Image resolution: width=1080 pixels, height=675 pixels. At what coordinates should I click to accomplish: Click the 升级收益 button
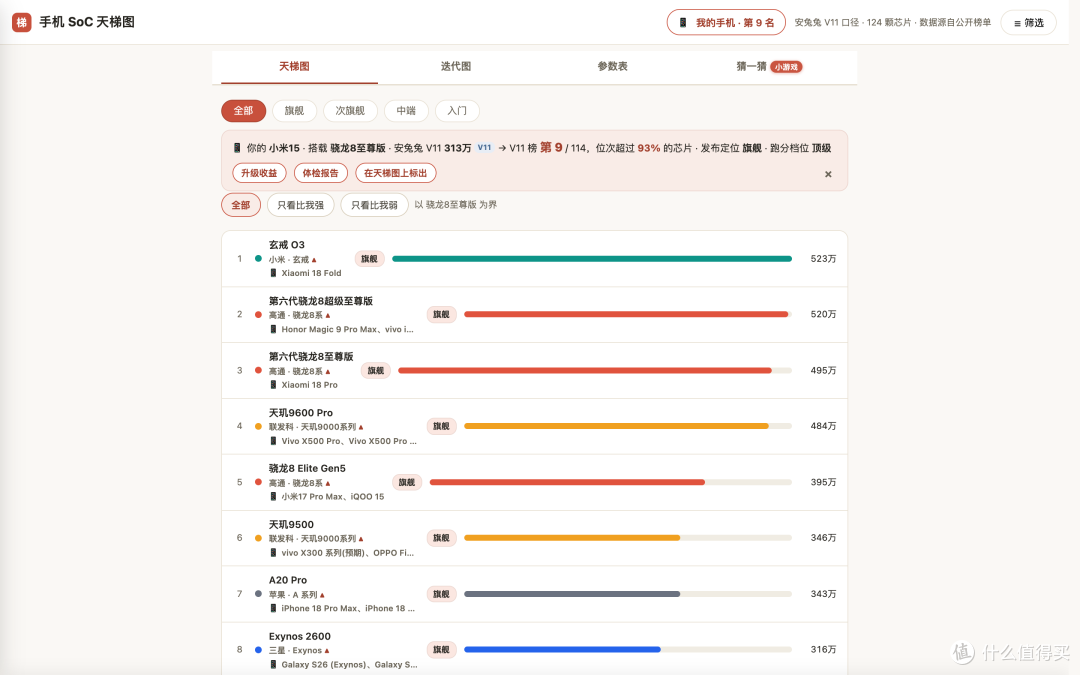(259, 173)
